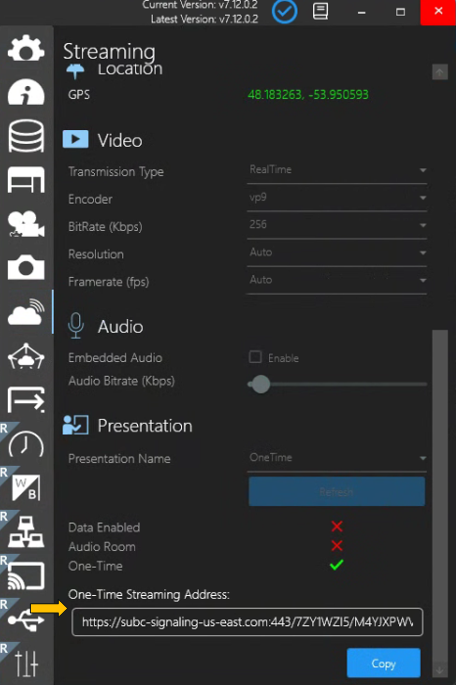Open the settings gear sidebar icon
The height and width of the screenshot is (685, 457).
[x=26, y=49]
